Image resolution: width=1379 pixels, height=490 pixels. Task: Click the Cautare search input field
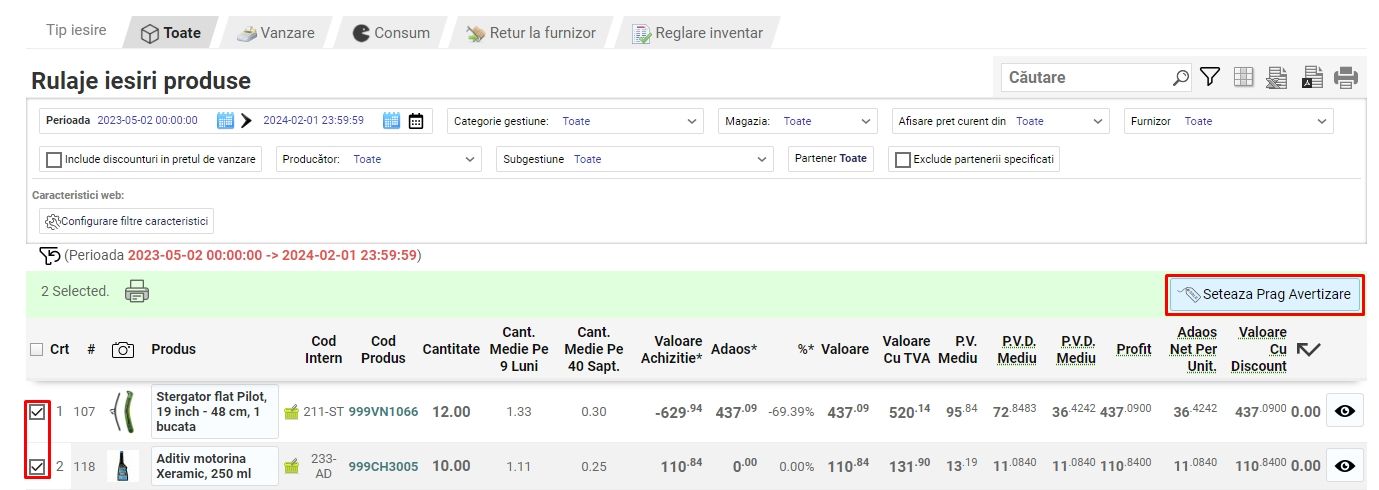[x=1086, y=77]
